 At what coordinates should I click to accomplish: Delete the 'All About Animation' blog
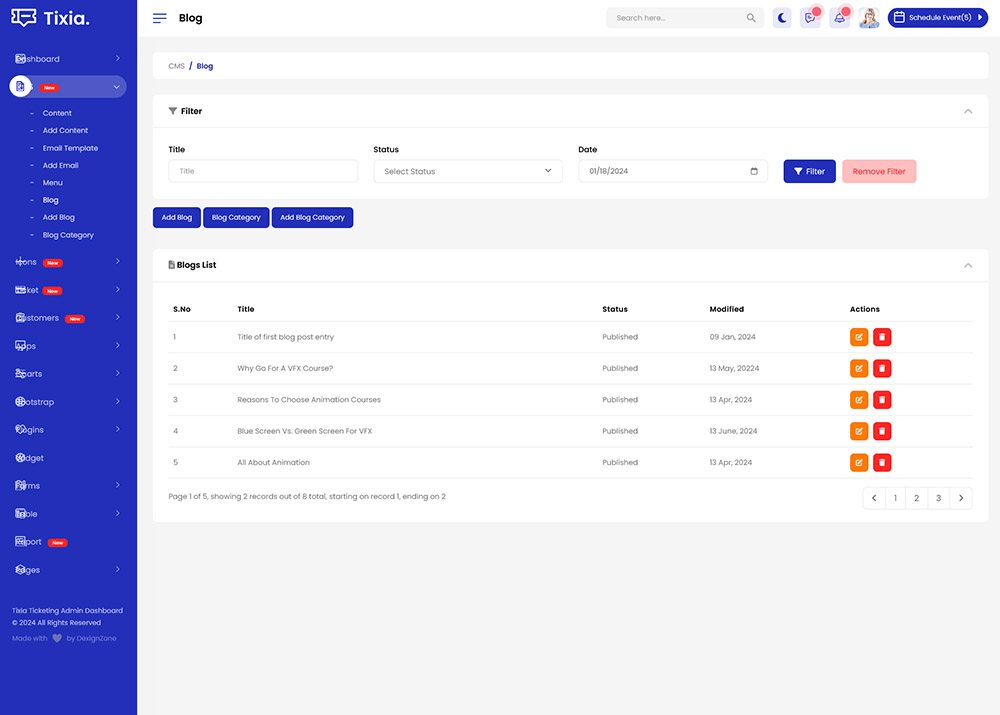click(x=882, y=462)
